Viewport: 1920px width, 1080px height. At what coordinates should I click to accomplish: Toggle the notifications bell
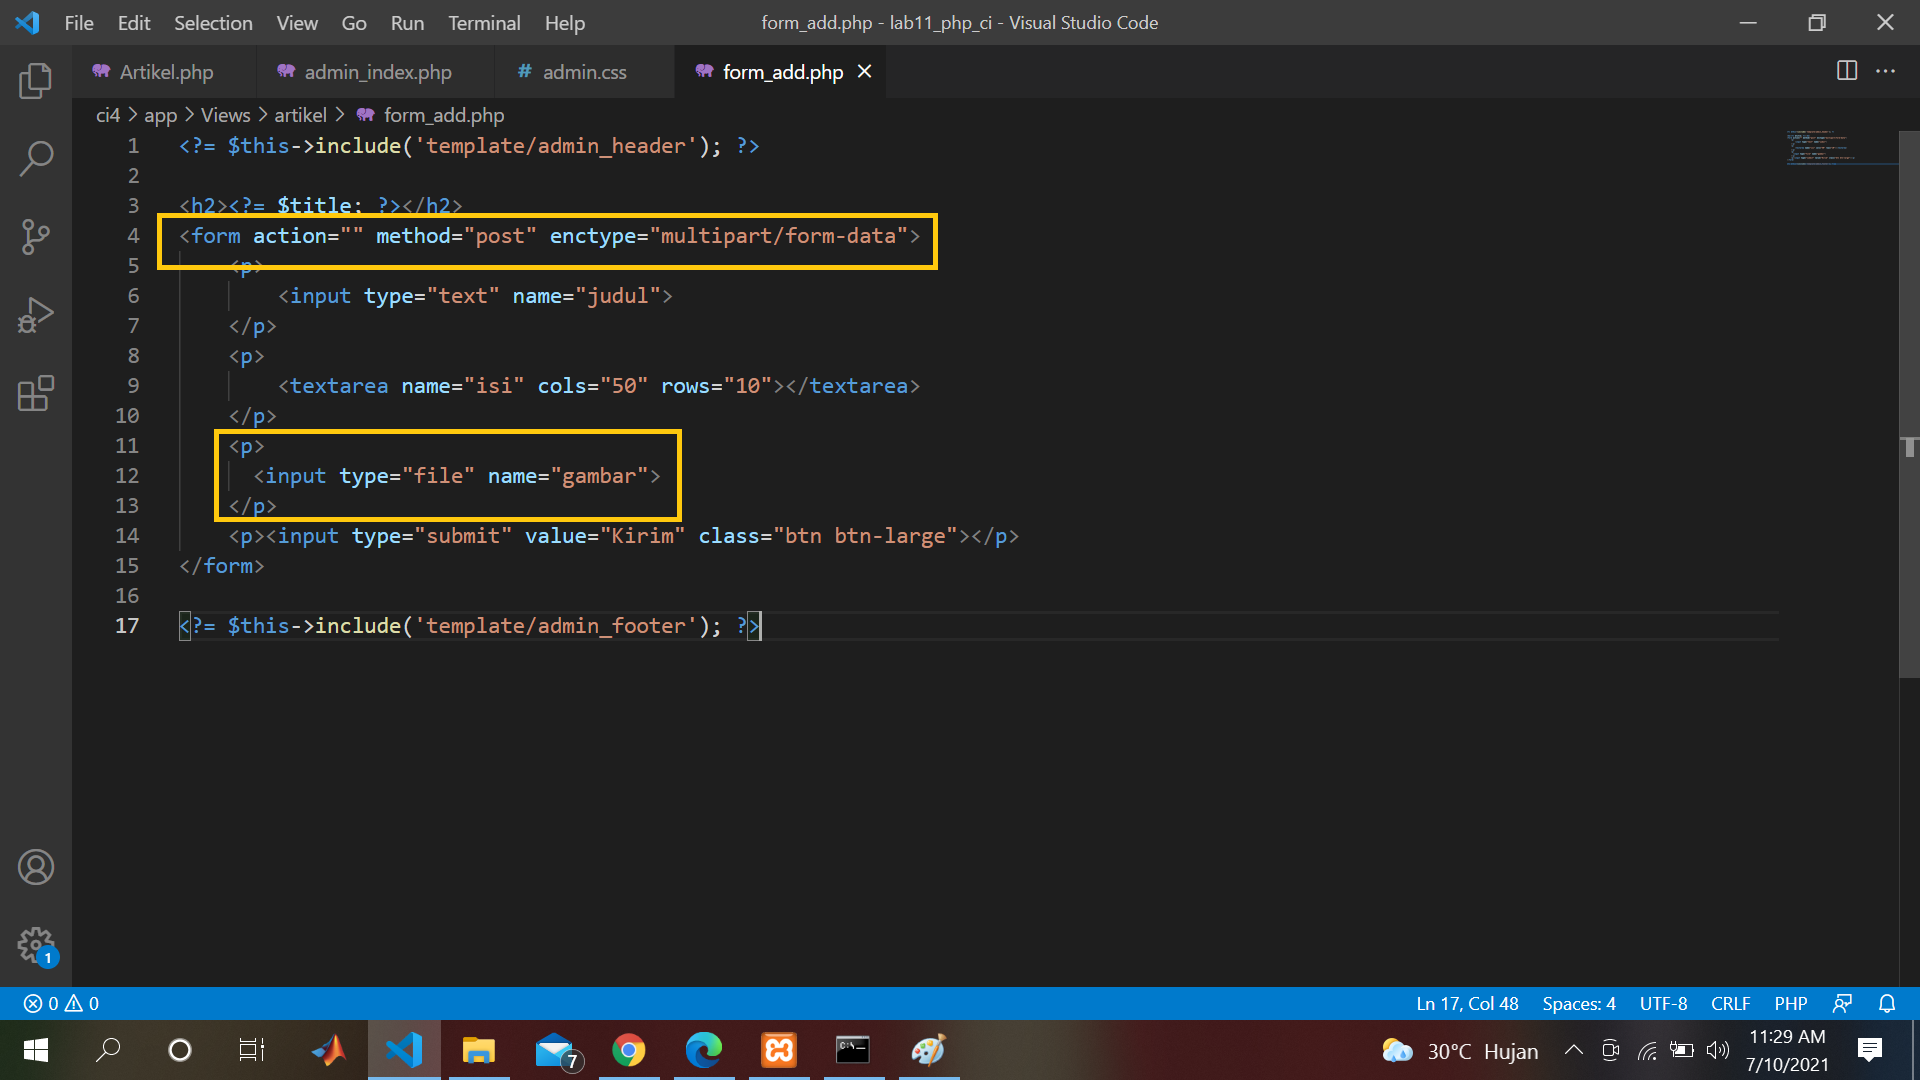pyautogui.click(x=1888, y=1003)
